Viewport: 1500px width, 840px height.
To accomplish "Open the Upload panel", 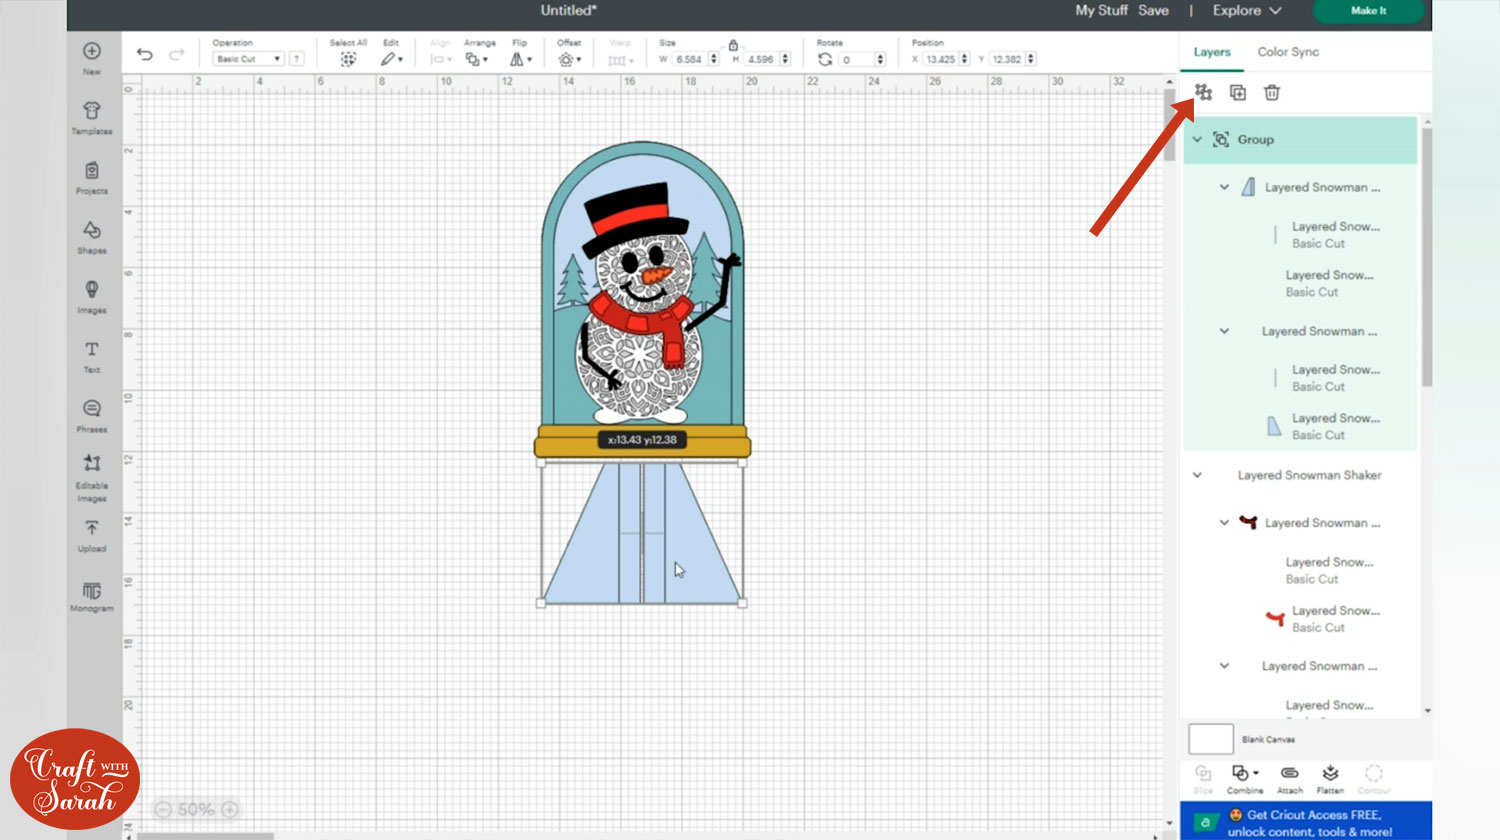I will [91, 534].
